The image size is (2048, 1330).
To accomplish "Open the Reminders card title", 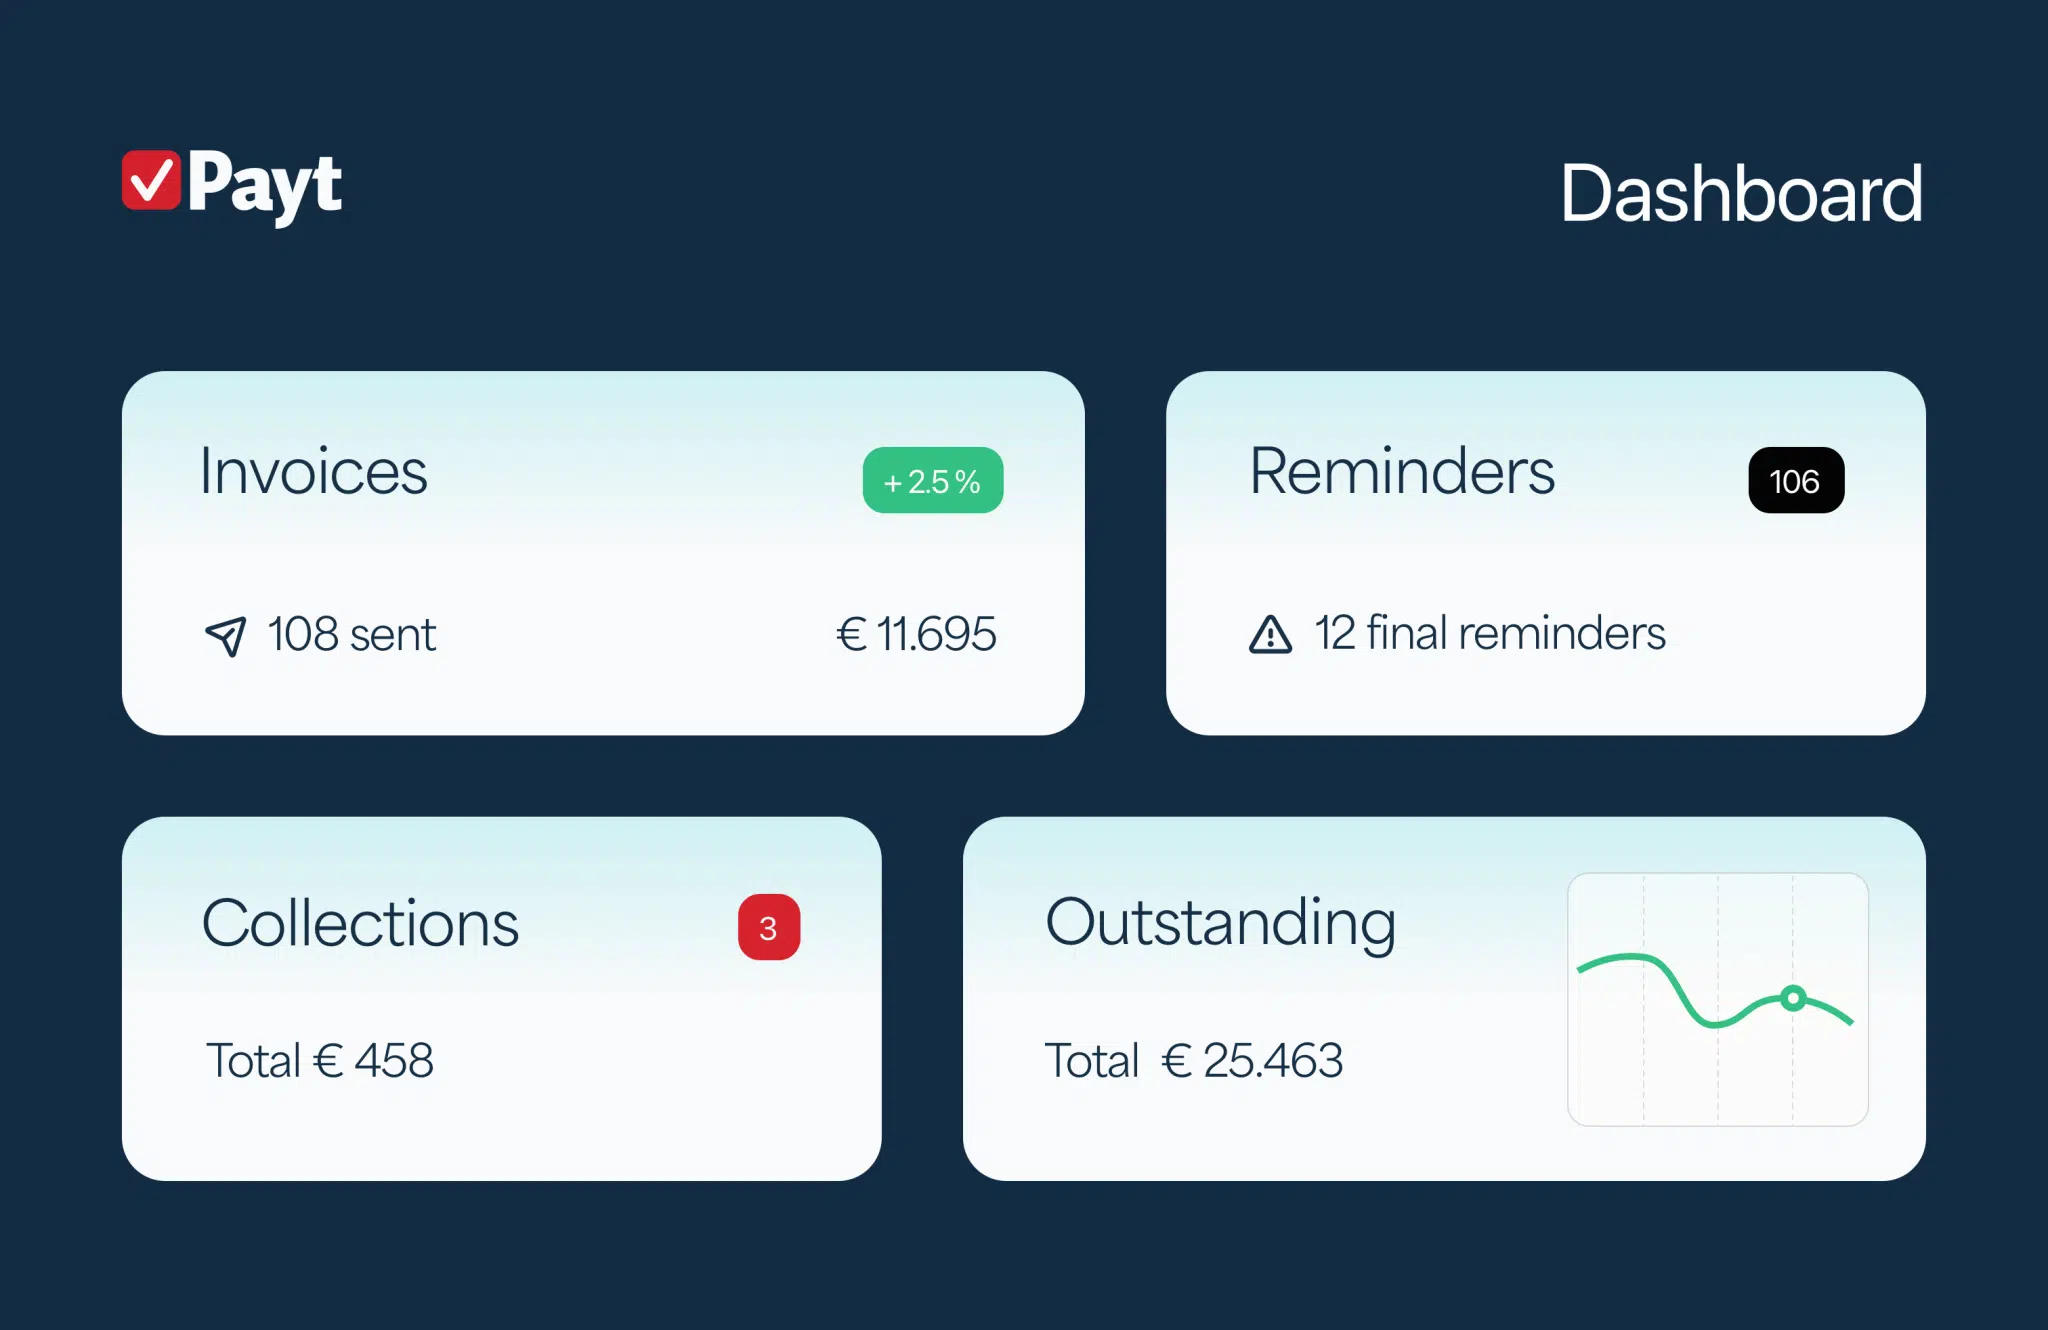I will [x=1402, y=471].
